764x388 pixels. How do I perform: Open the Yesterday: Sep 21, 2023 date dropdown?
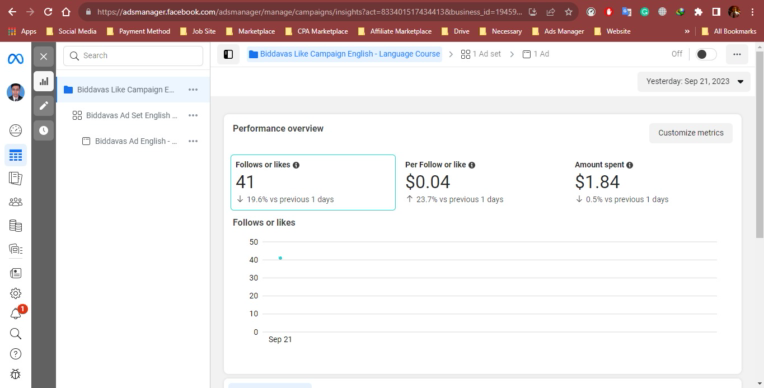coord(694,81)
